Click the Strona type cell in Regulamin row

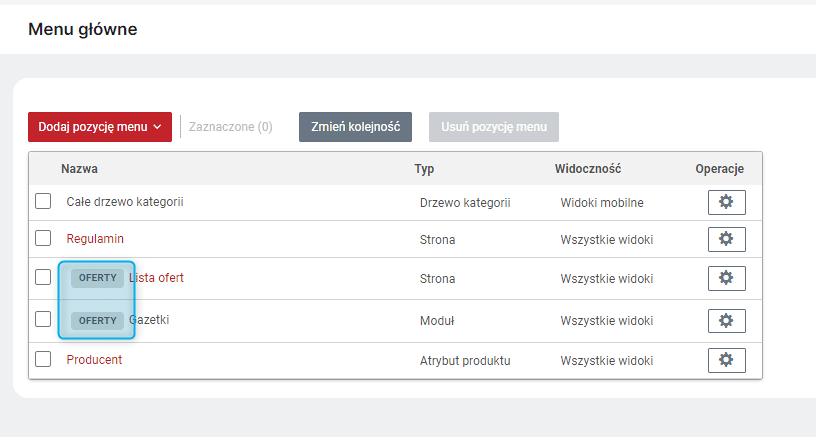click(x=438, y=240)
